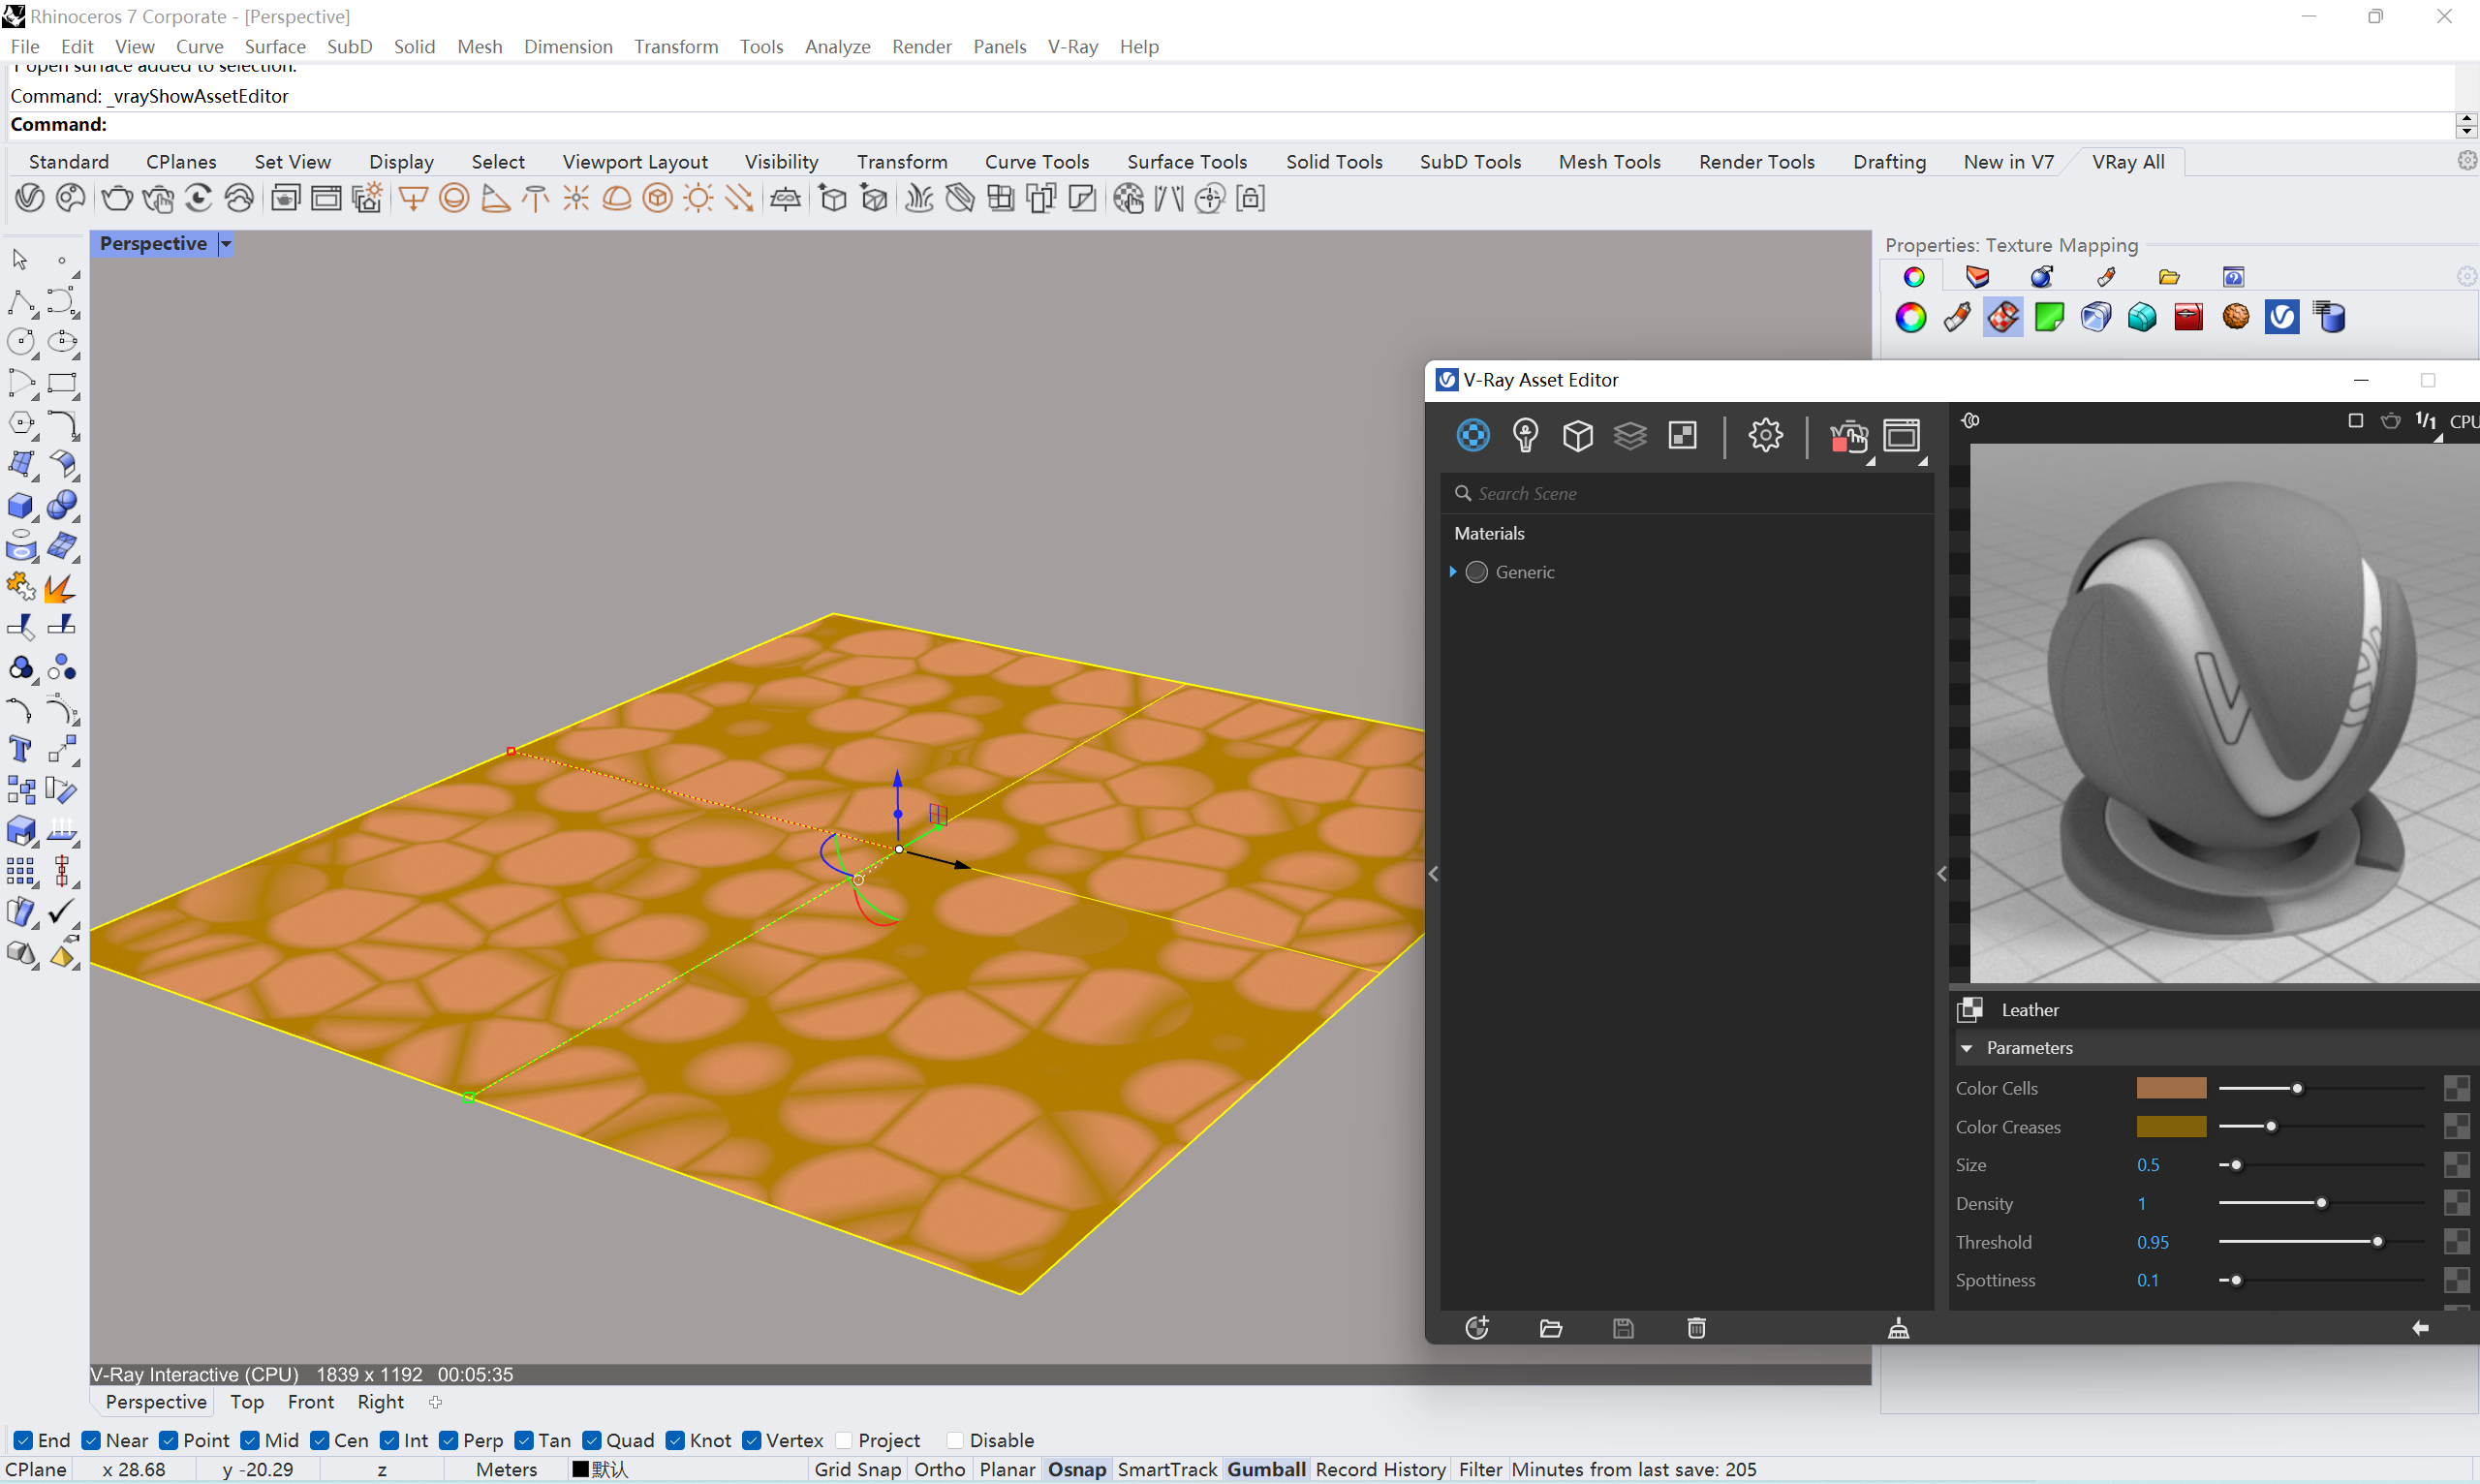The width and height of the screenshot is (2480, 1484).
Task: Open the Perspective viewport dropdown arrow
Action: (x=226, y=244)
